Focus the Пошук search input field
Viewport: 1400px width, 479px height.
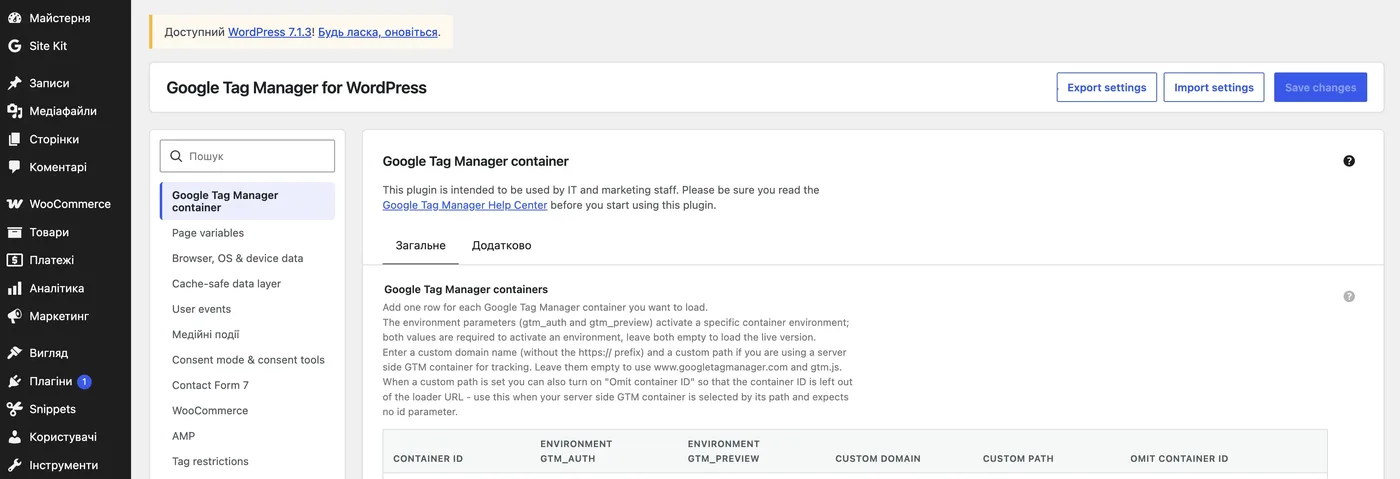click(x=247, y=156)
